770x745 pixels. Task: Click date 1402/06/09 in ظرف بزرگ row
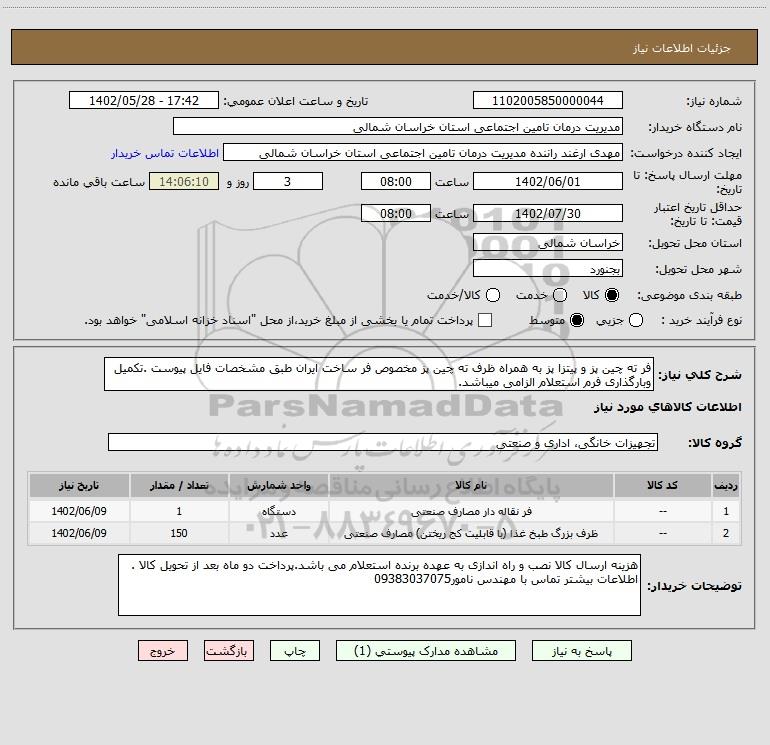(79, 533)
